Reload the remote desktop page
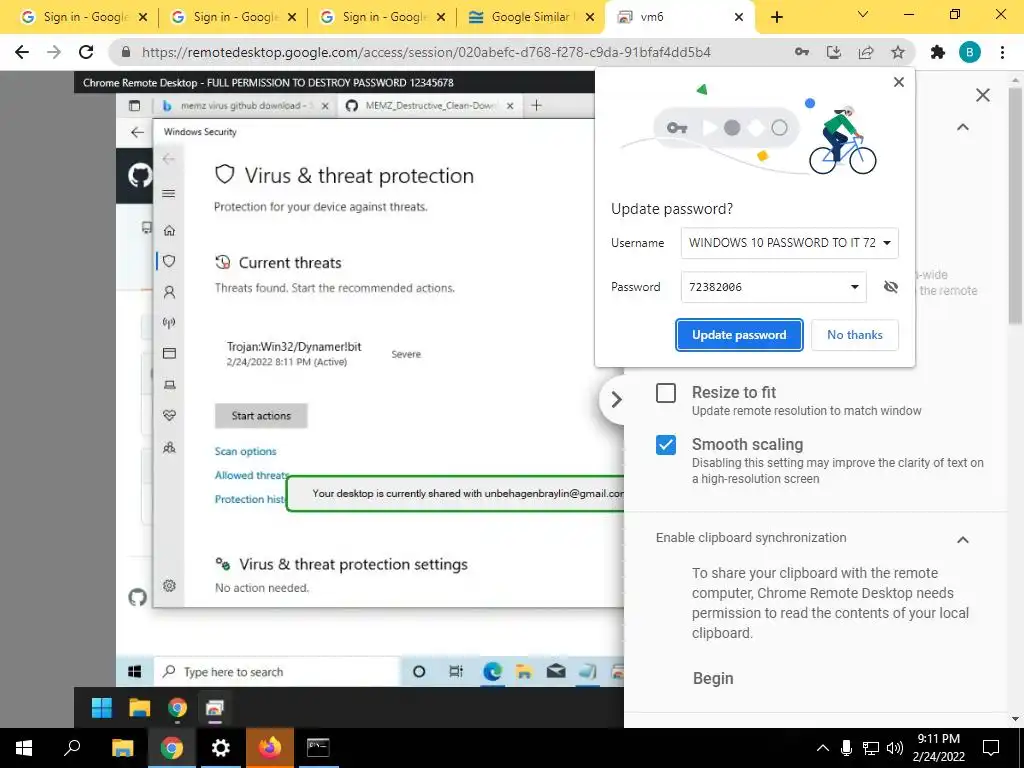1024x768 pixels. [86, 52]
